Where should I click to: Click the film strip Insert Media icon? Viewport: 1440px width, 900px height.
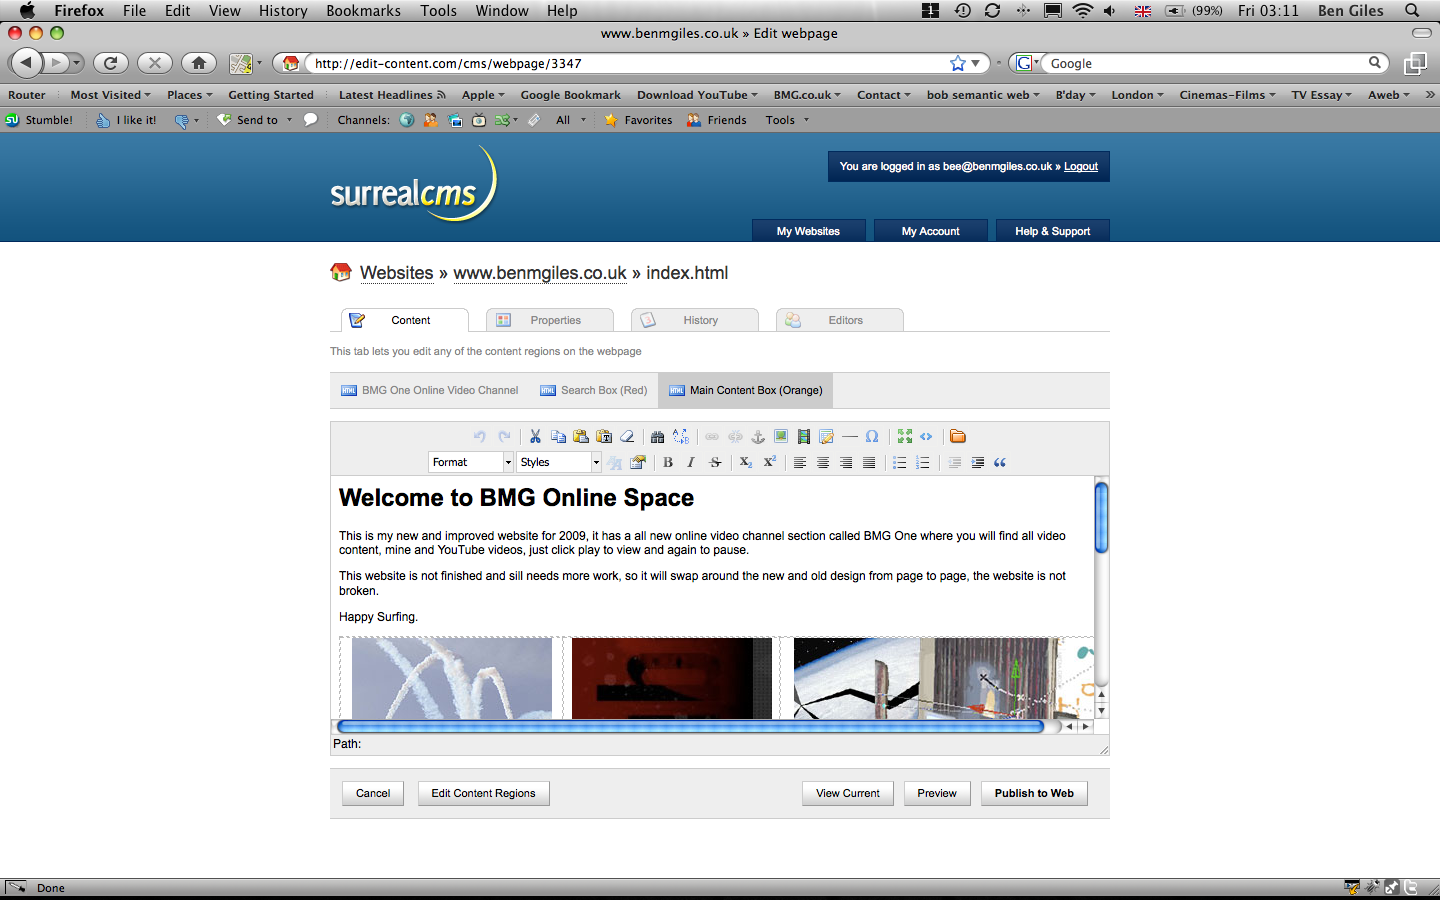click(x=804, y=436)
